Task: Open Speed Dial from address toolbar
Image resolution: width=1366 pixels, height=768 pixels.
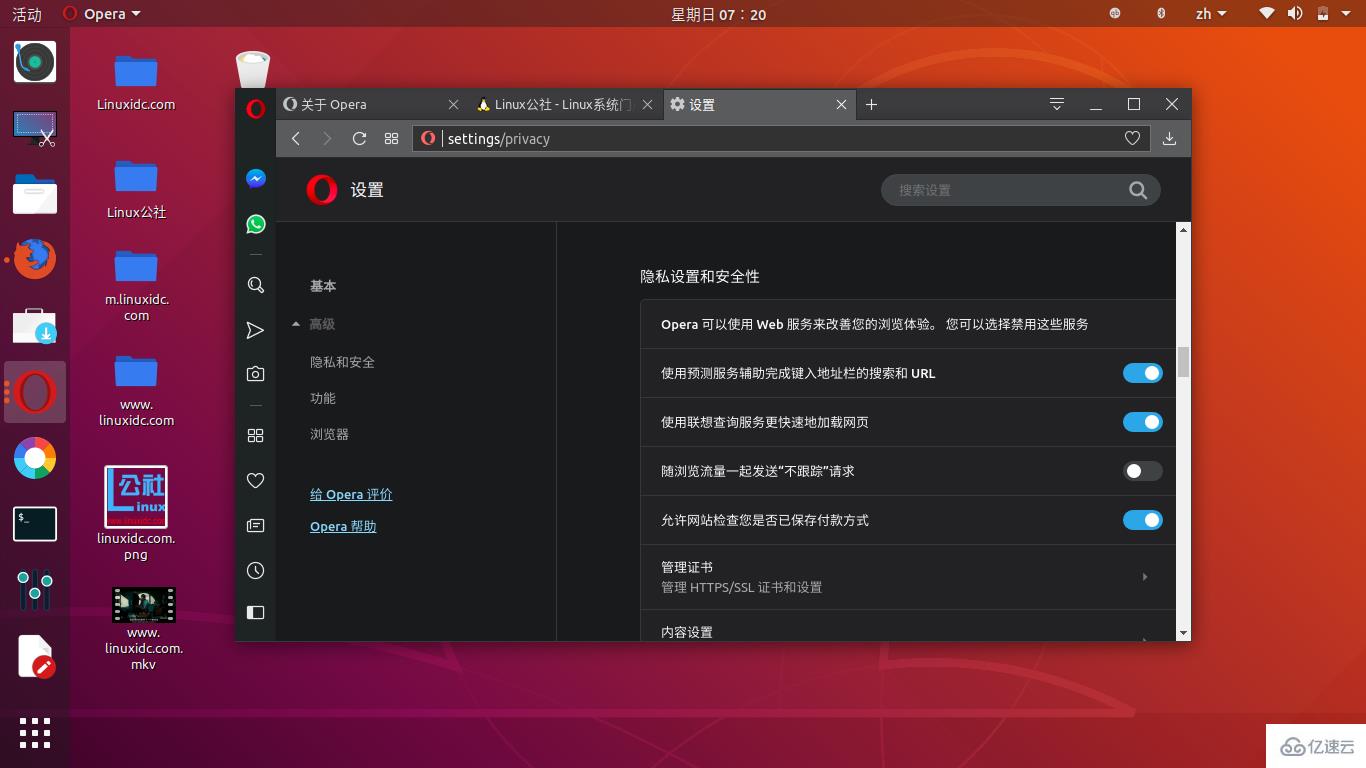Action: (x=391, y=139)
